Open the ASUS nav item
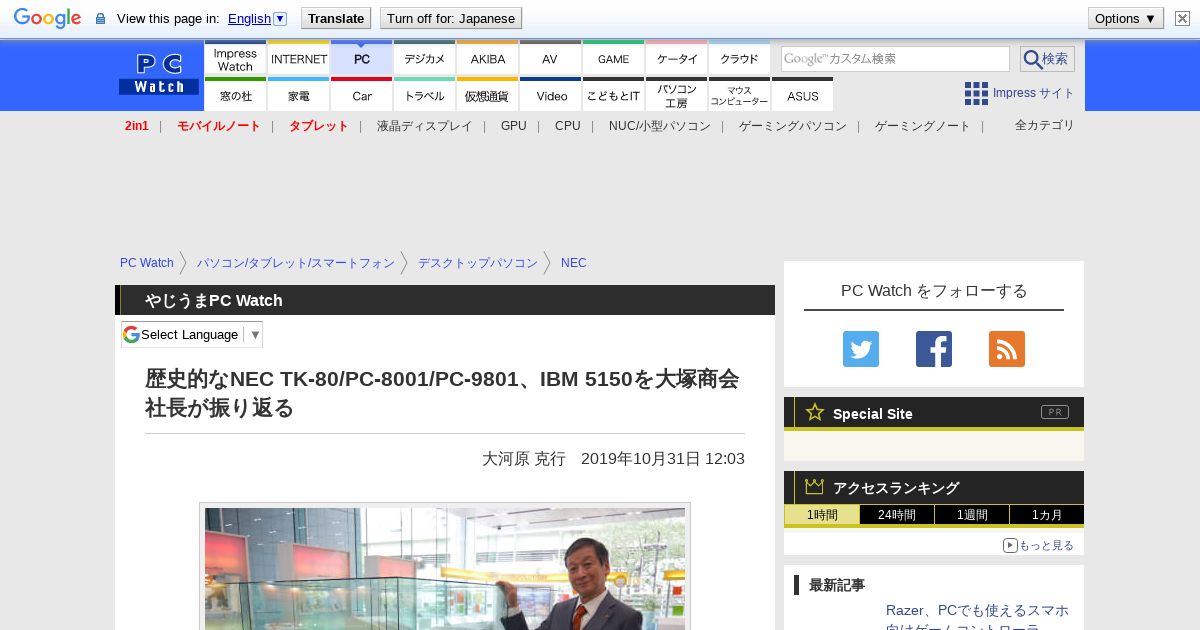 (x=802, y=96)
